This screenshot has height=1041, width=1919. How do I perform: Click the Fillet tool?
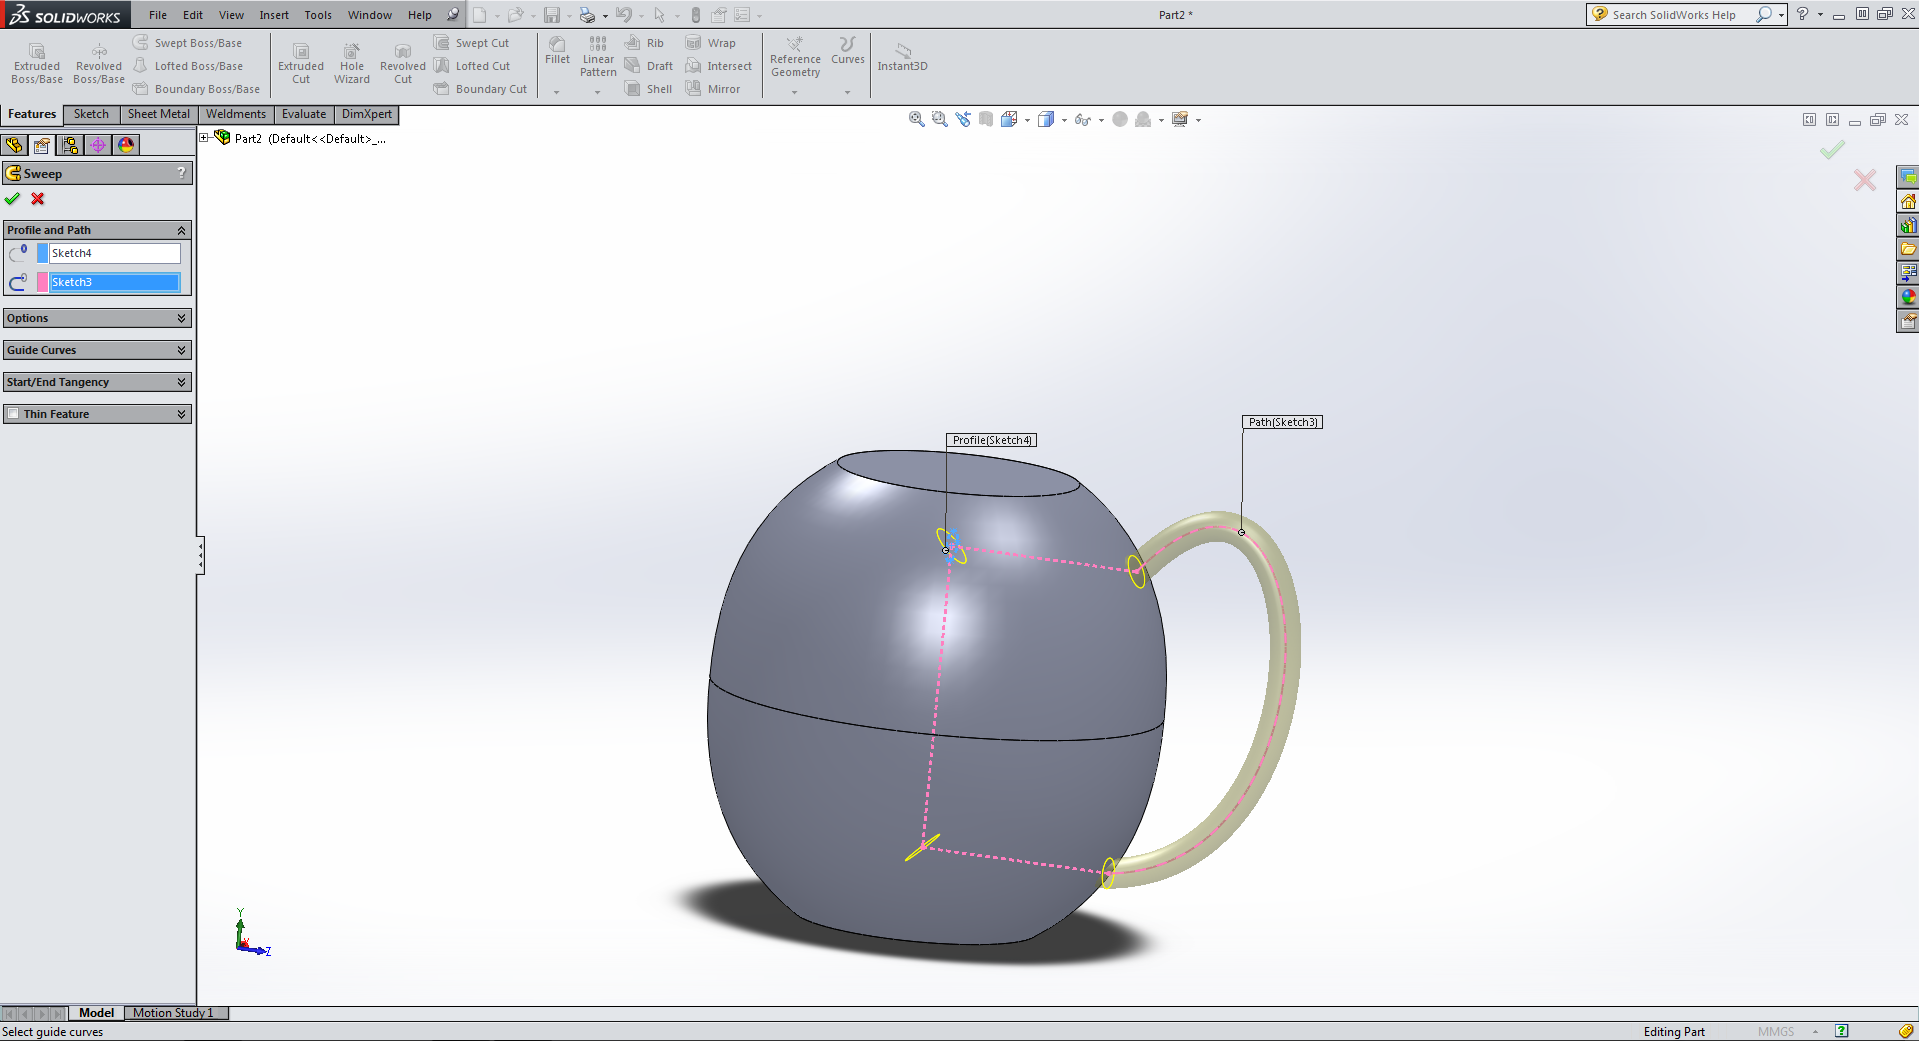557,51
